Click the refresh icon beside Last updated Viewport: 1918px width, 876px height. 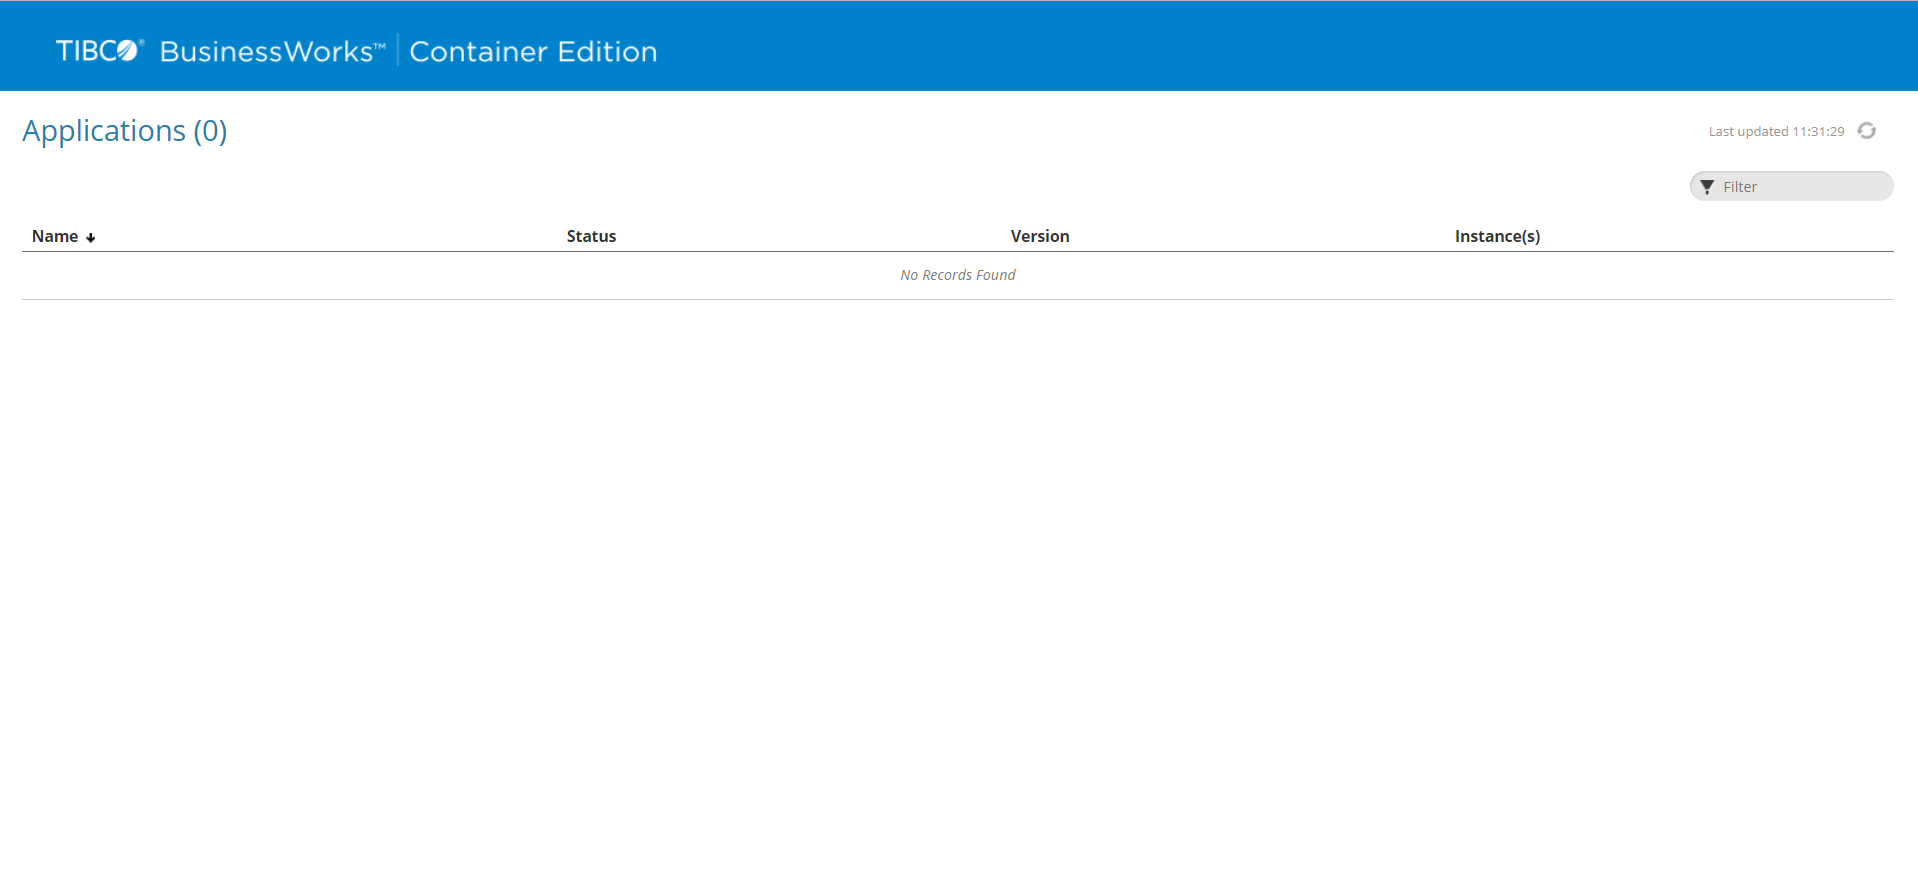pos(1866,131)
